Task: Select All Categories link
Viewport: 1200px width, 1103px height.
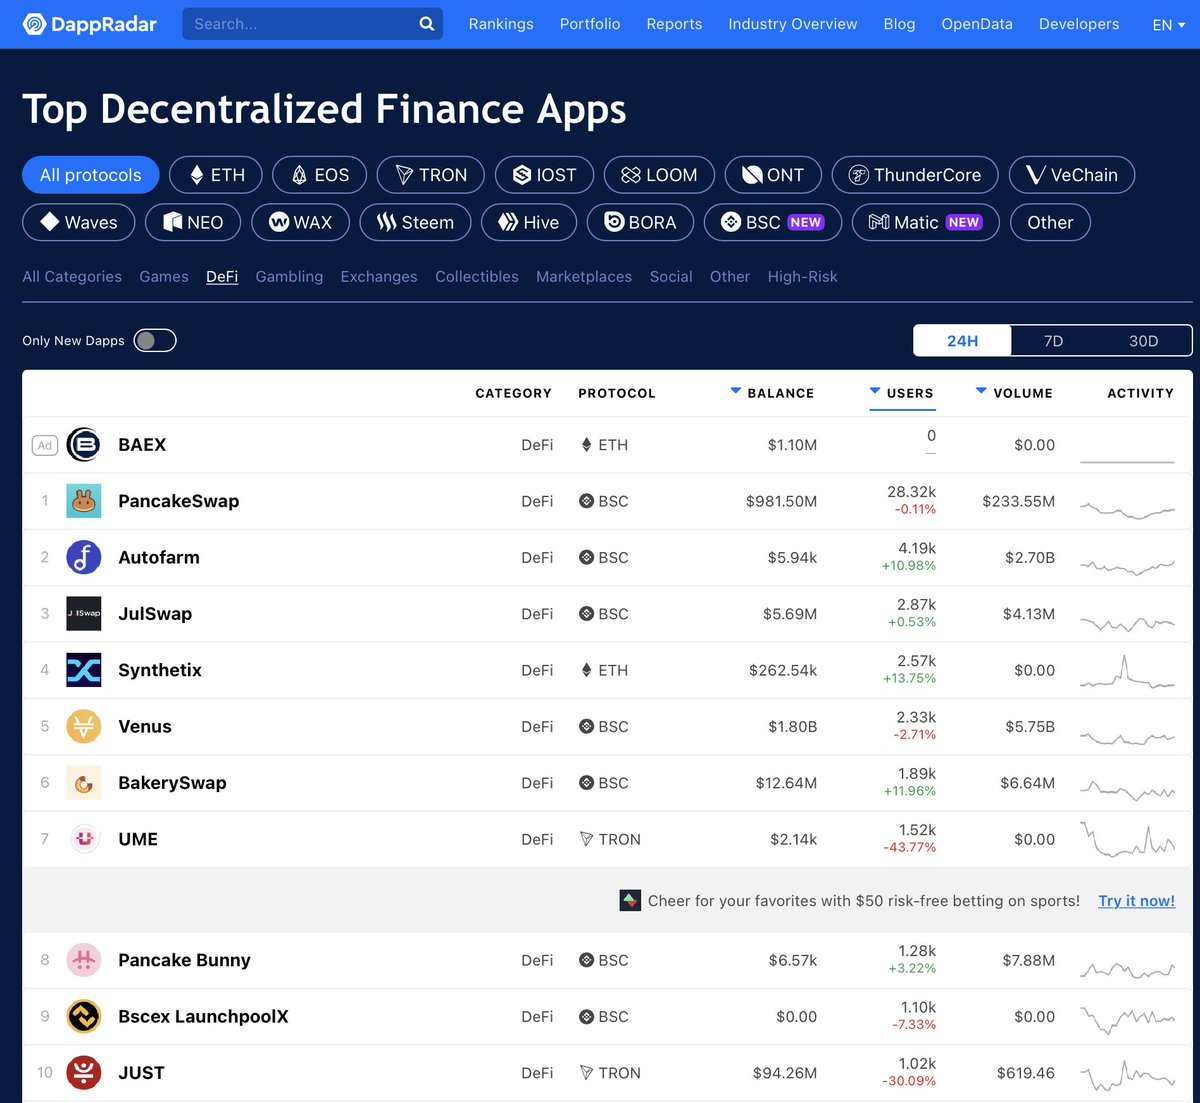Action: coord(72,277)
